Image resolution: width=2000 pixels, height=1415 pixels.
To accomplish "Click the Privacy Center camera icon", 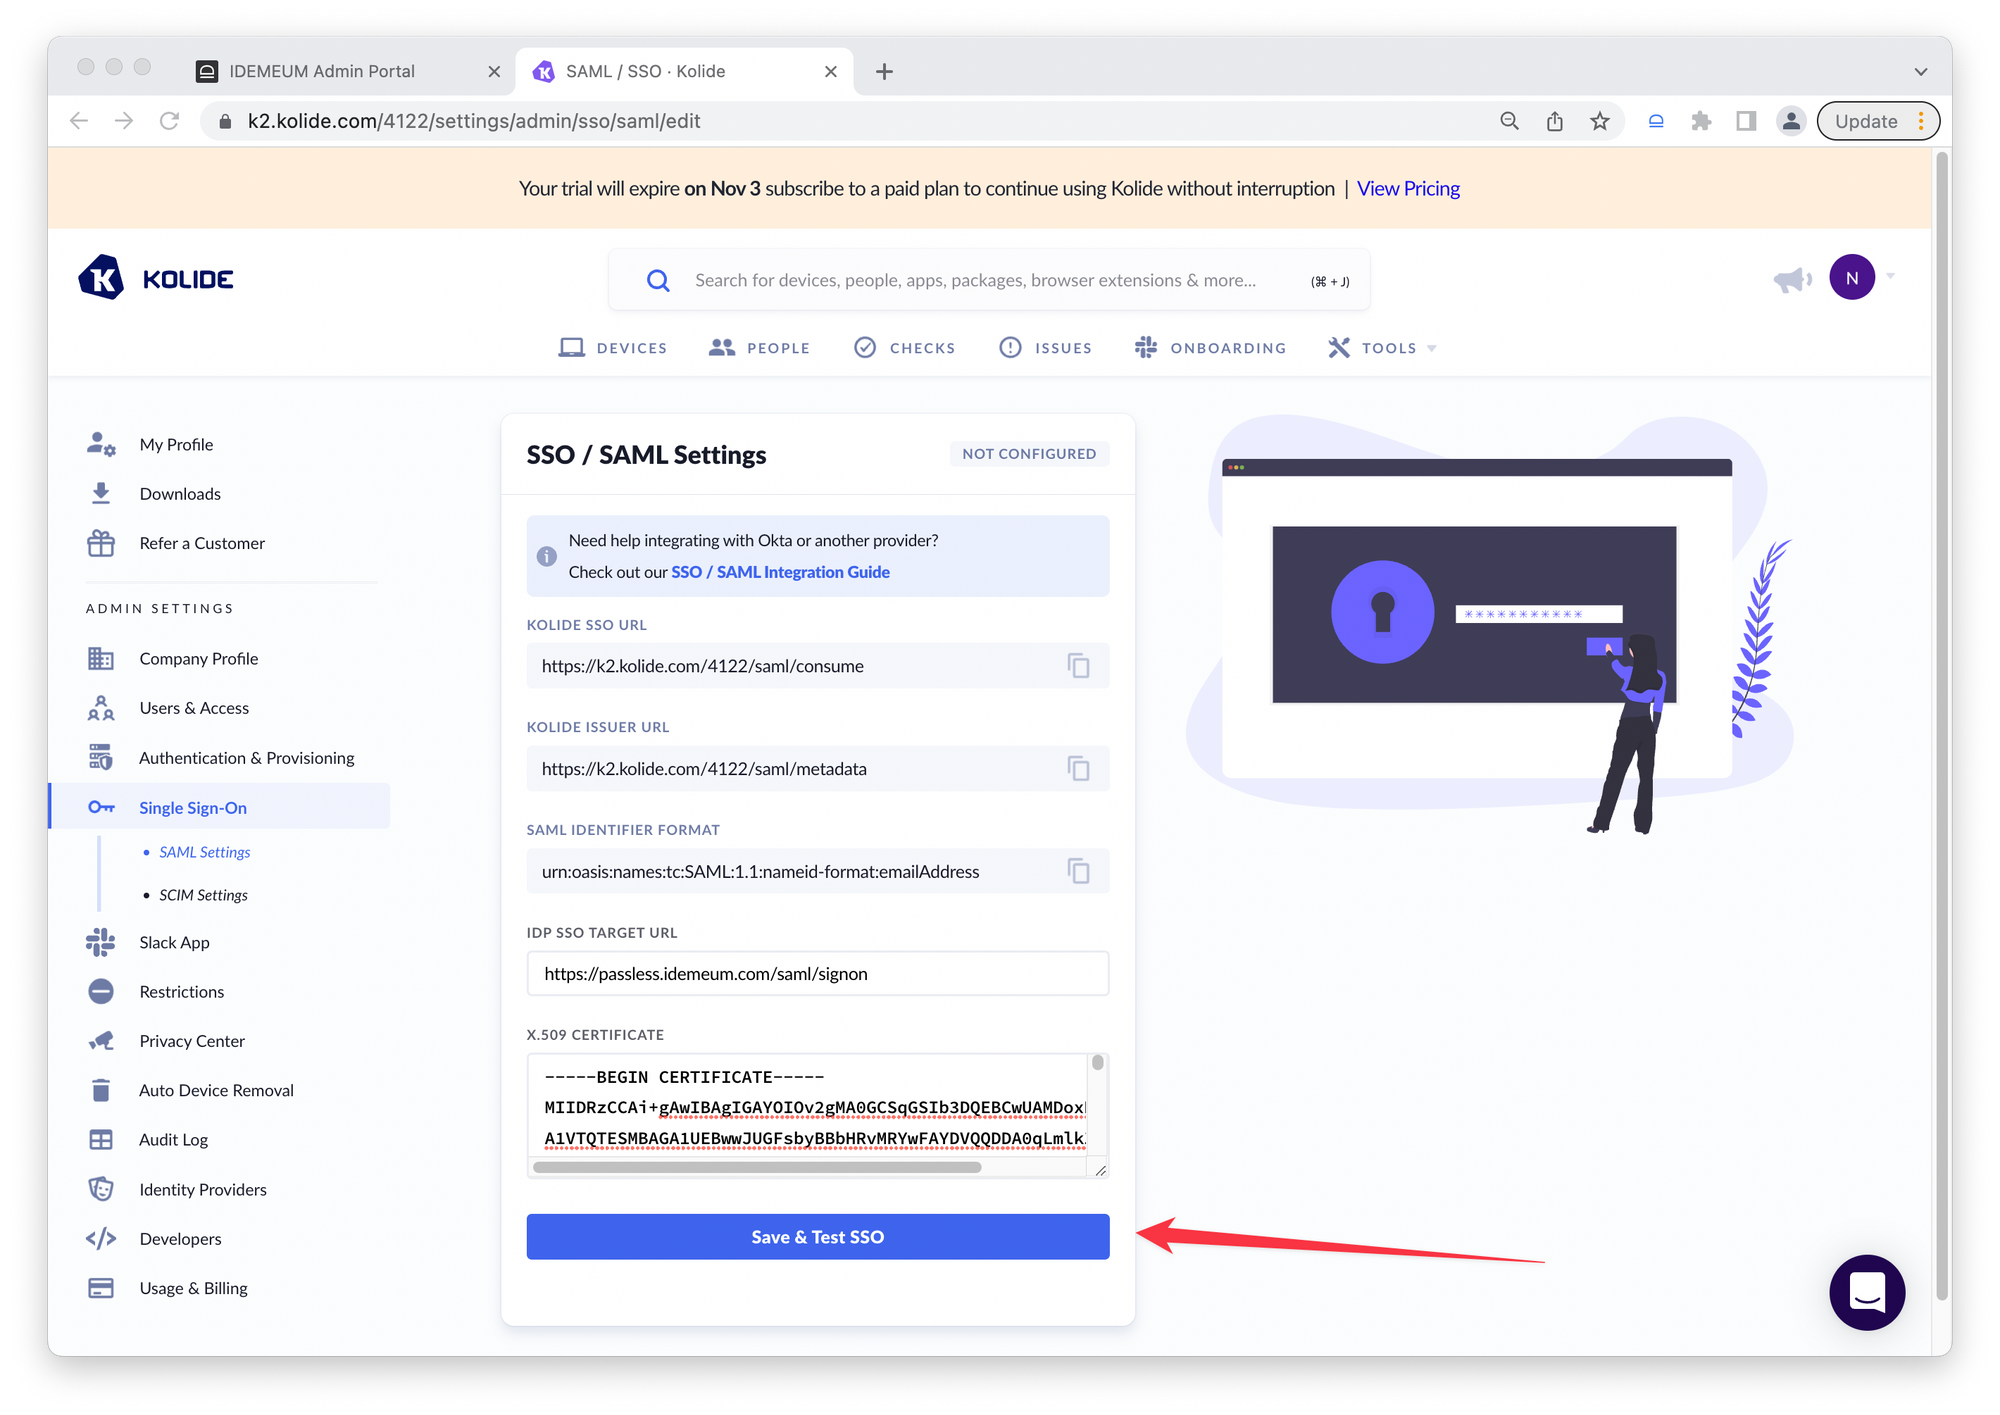I will 101,1041.
